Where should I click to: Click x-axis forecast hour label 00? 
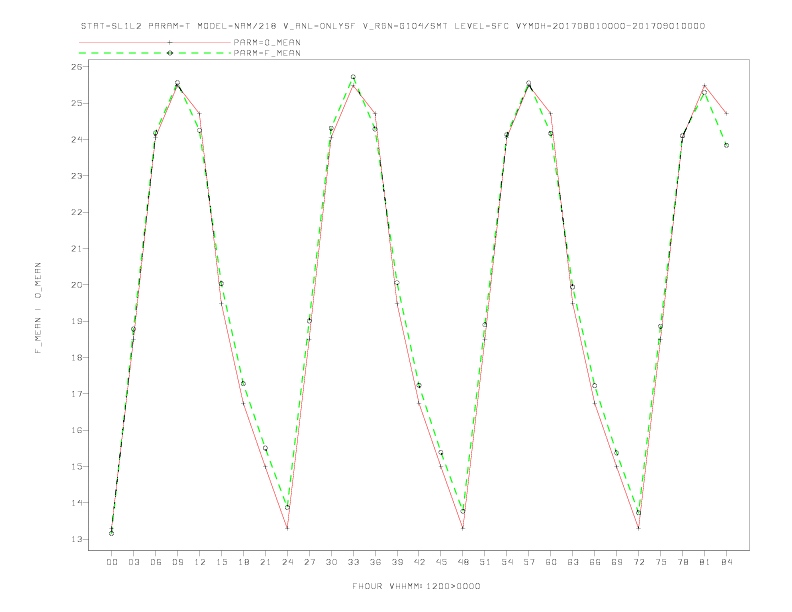(112, 562)
